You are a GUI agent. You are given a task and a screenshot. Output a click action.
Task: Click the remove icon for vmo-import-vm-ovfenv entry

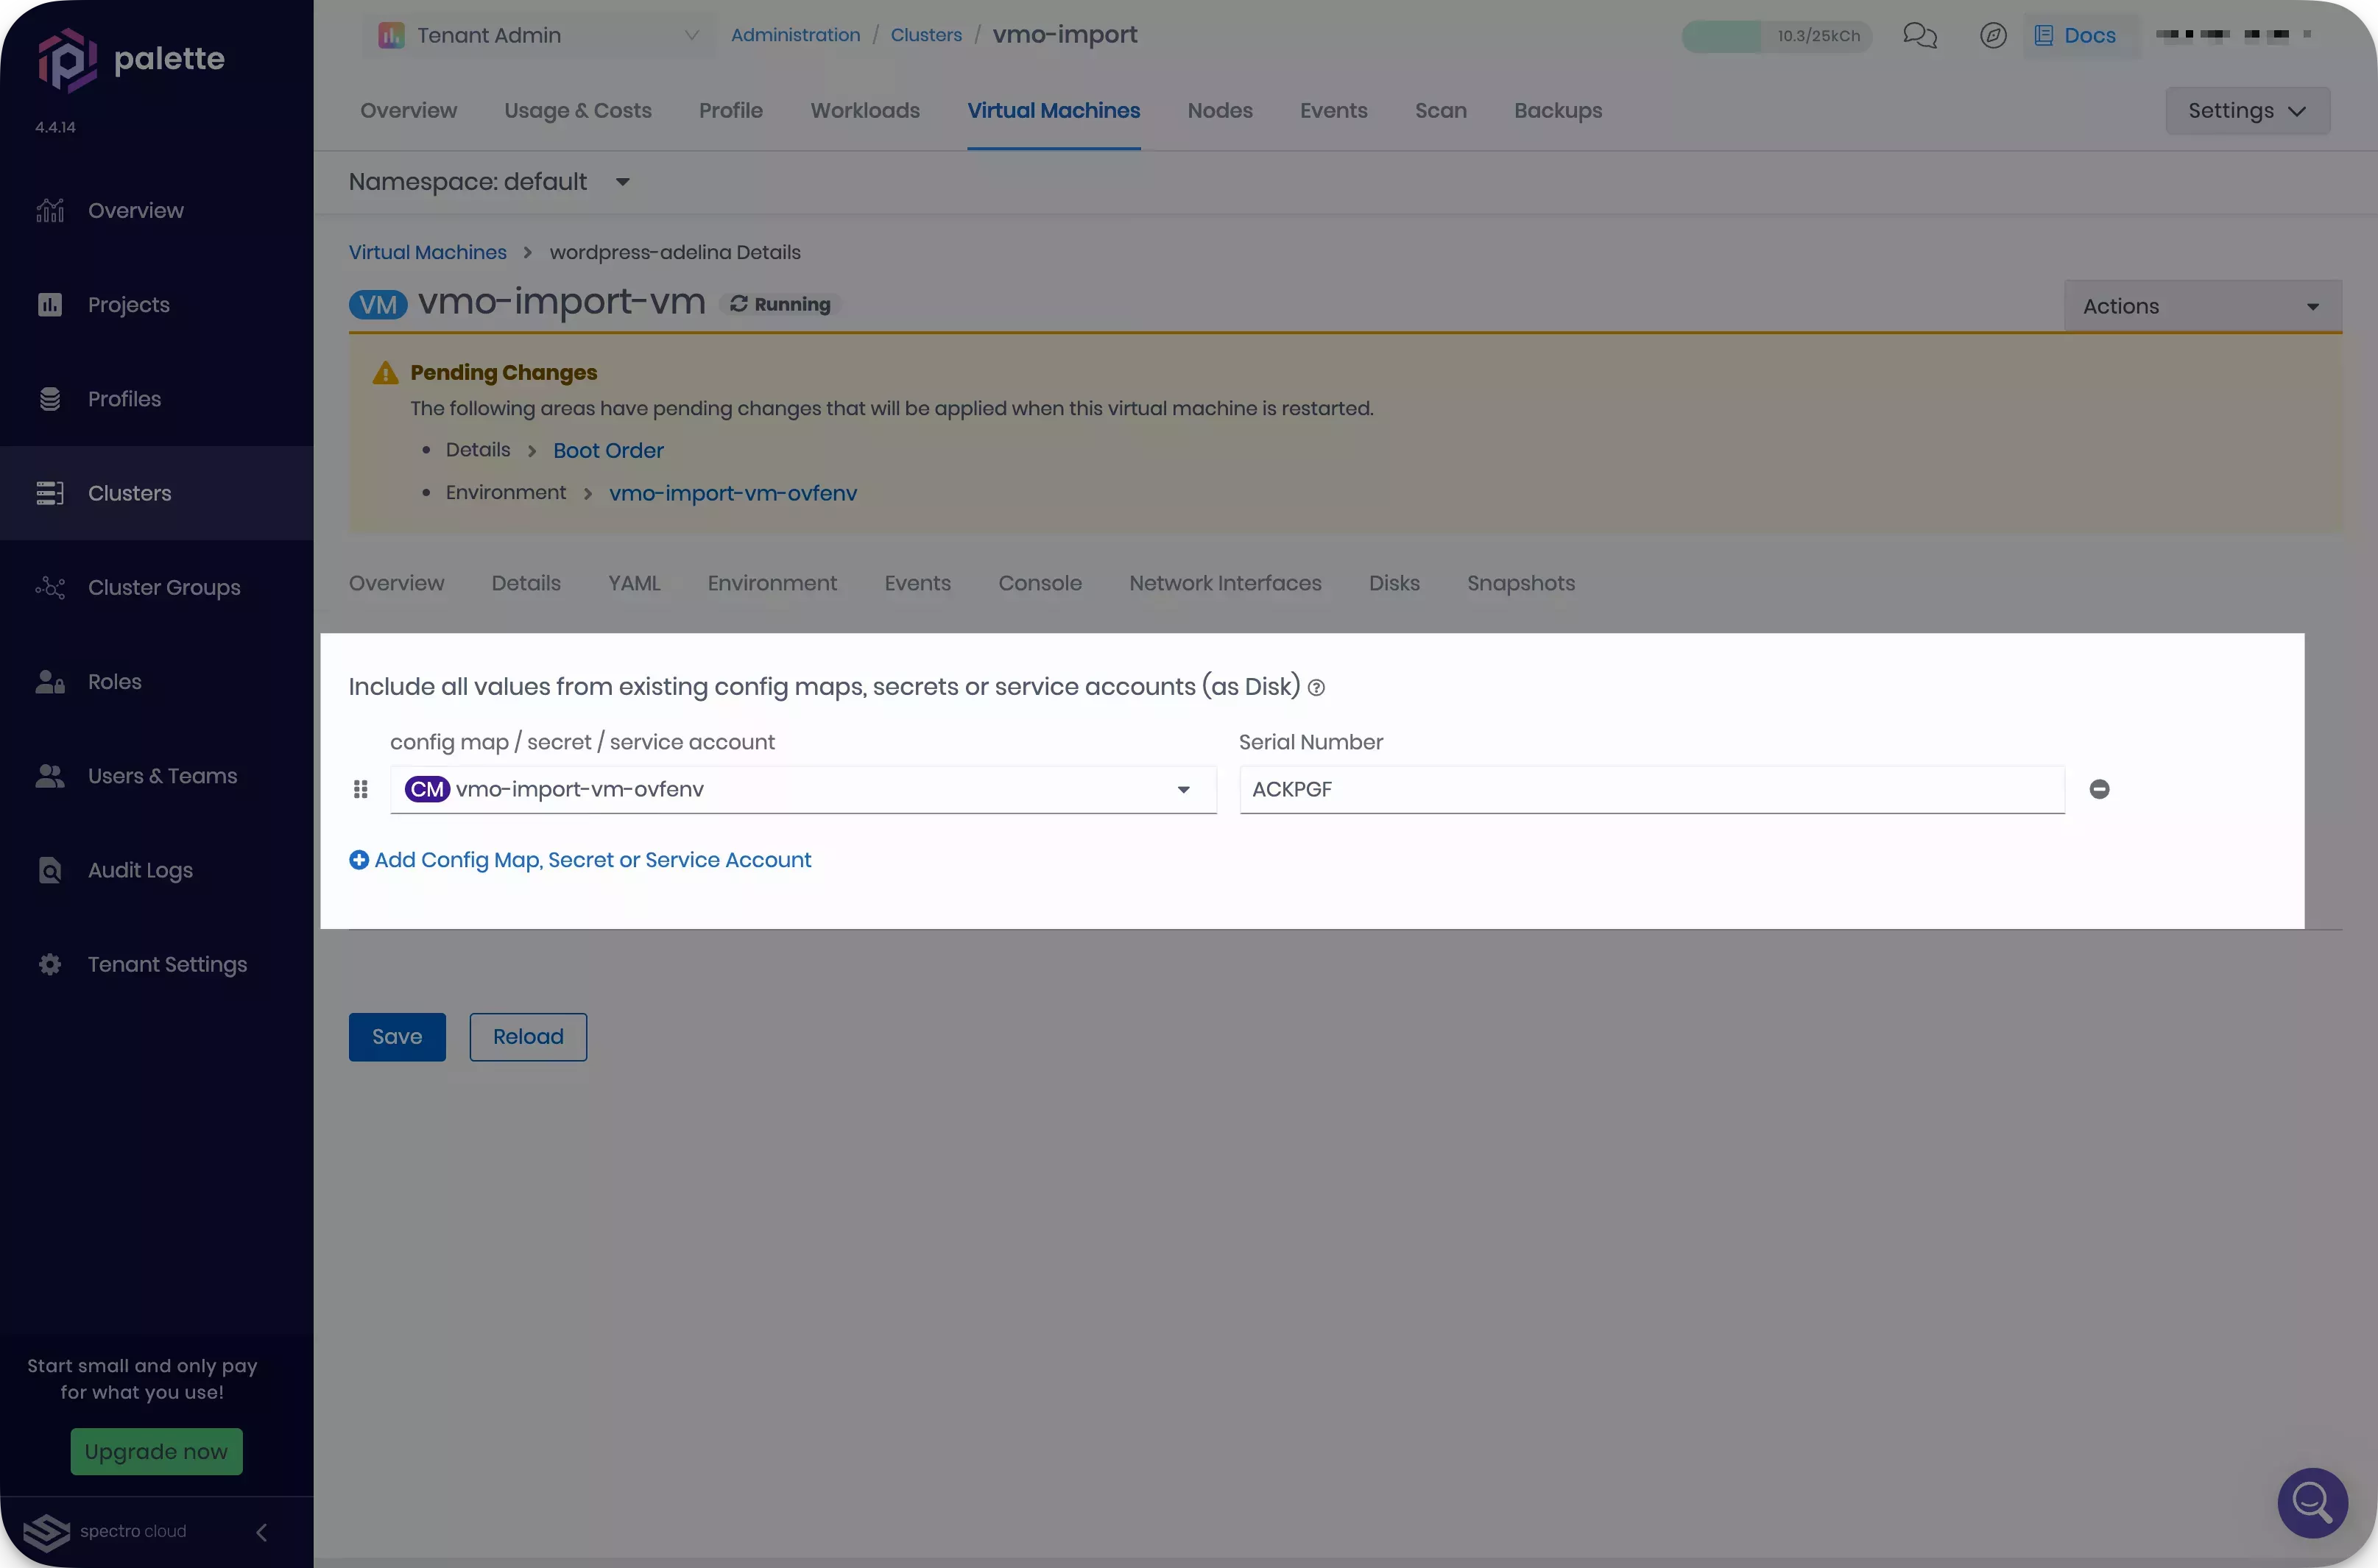tap(2098, 789)
